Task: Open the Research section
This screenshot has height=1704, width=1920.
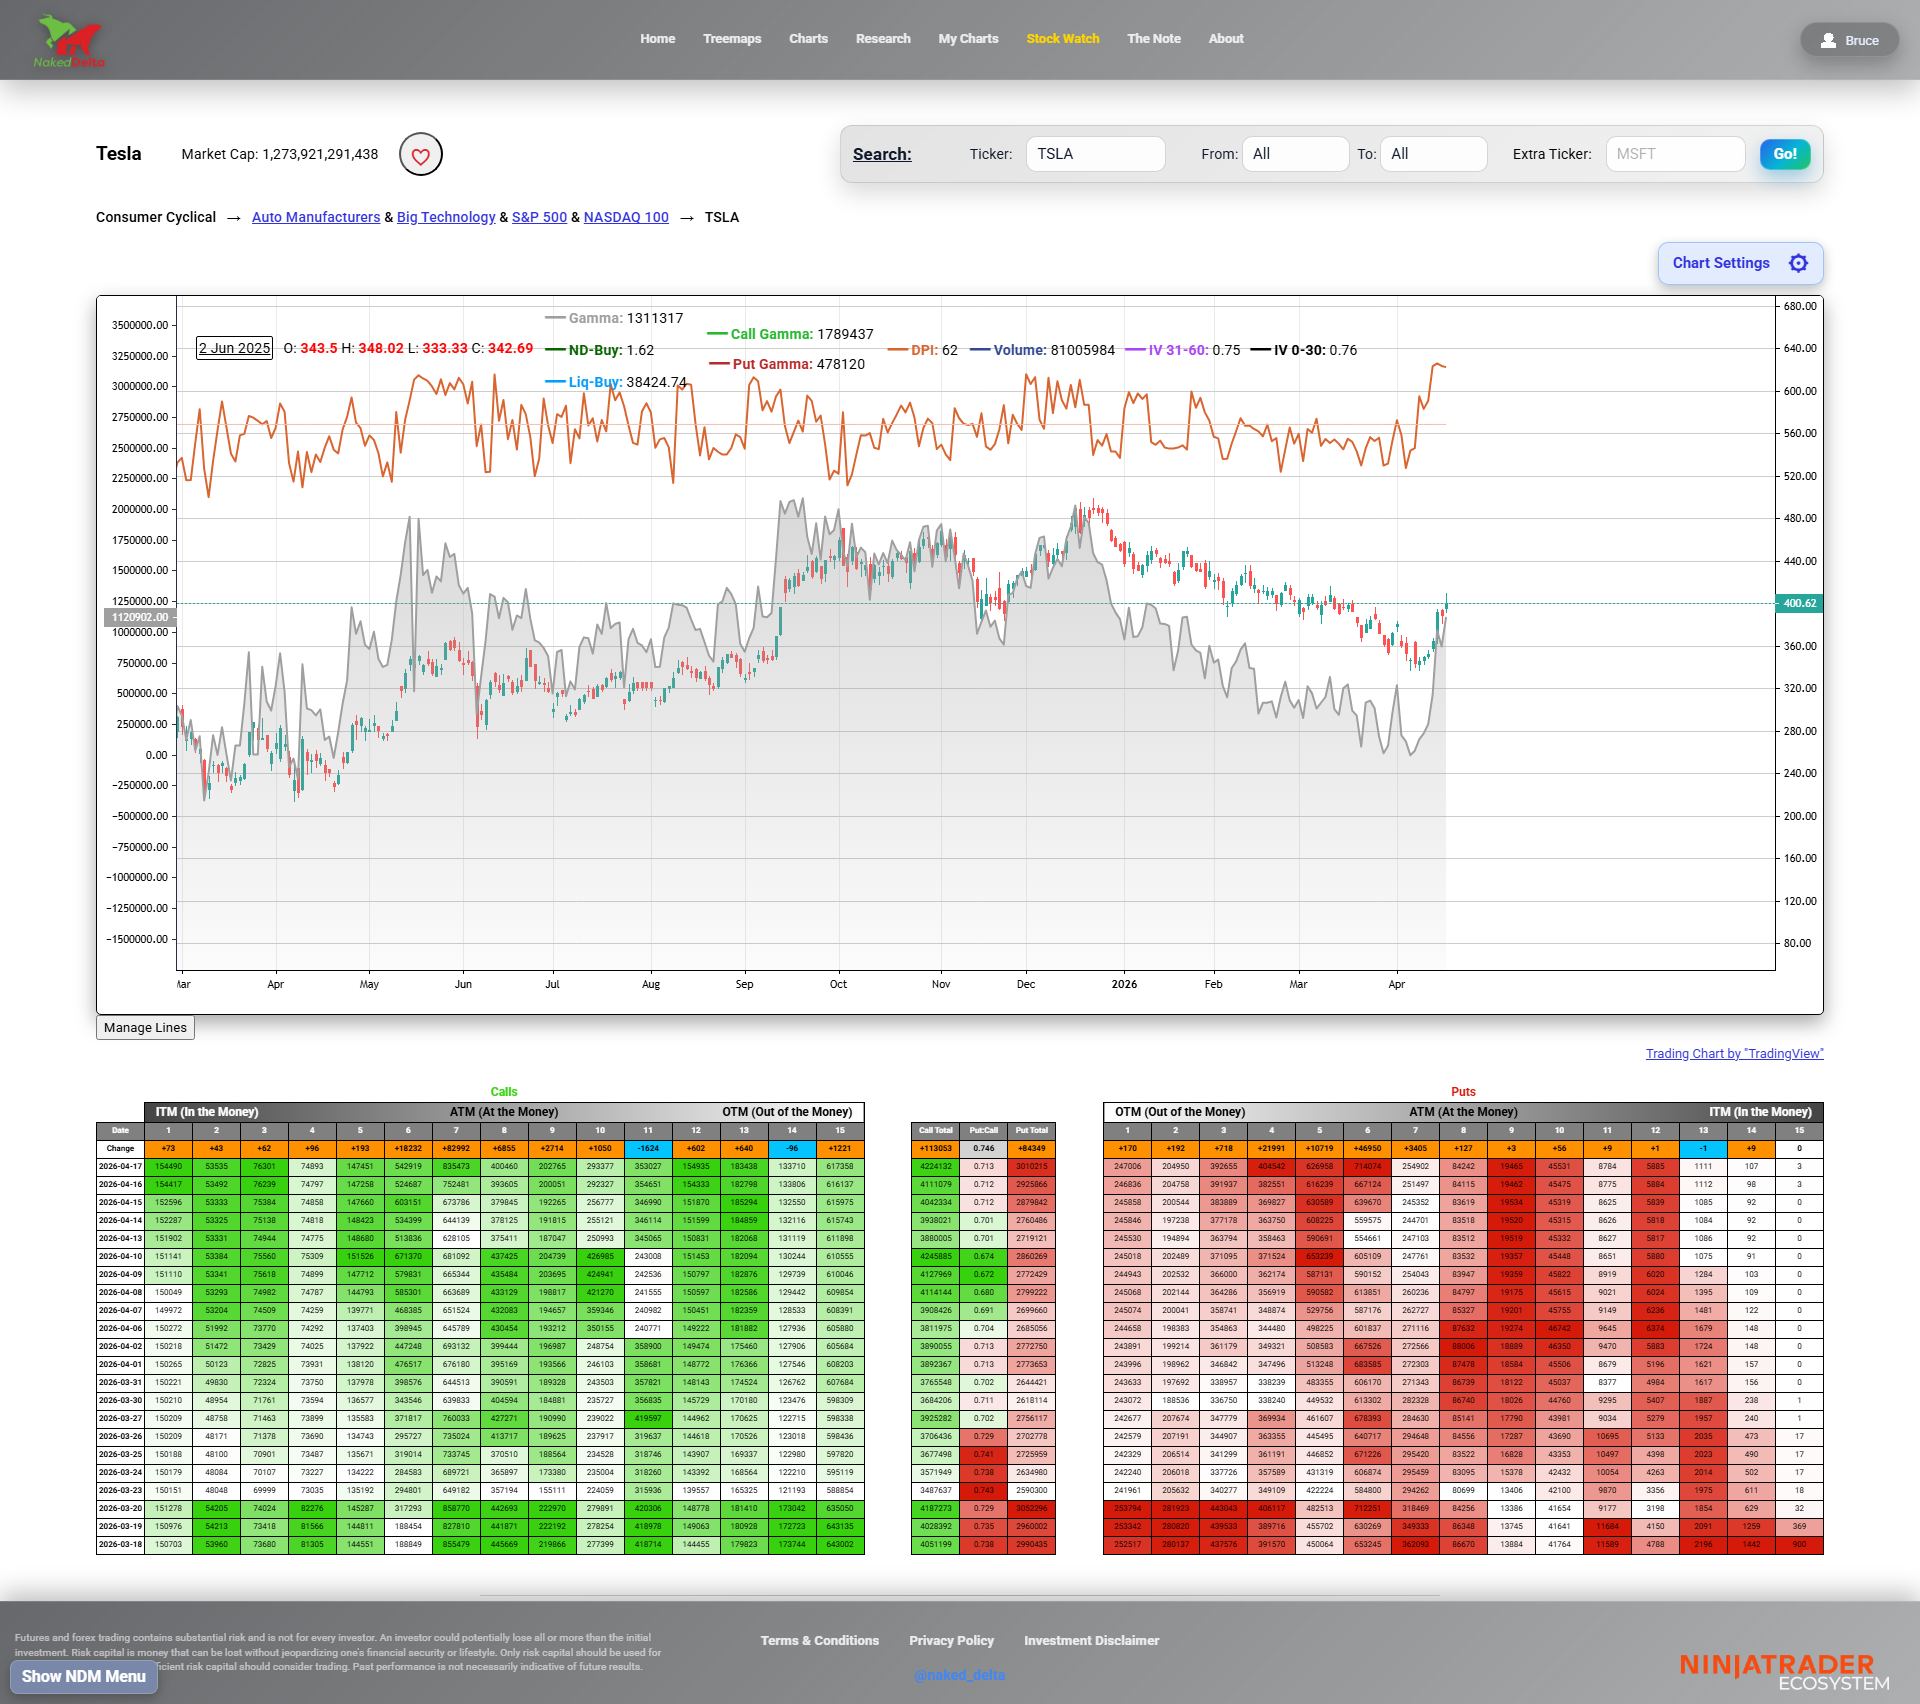Action: [883, 39]
